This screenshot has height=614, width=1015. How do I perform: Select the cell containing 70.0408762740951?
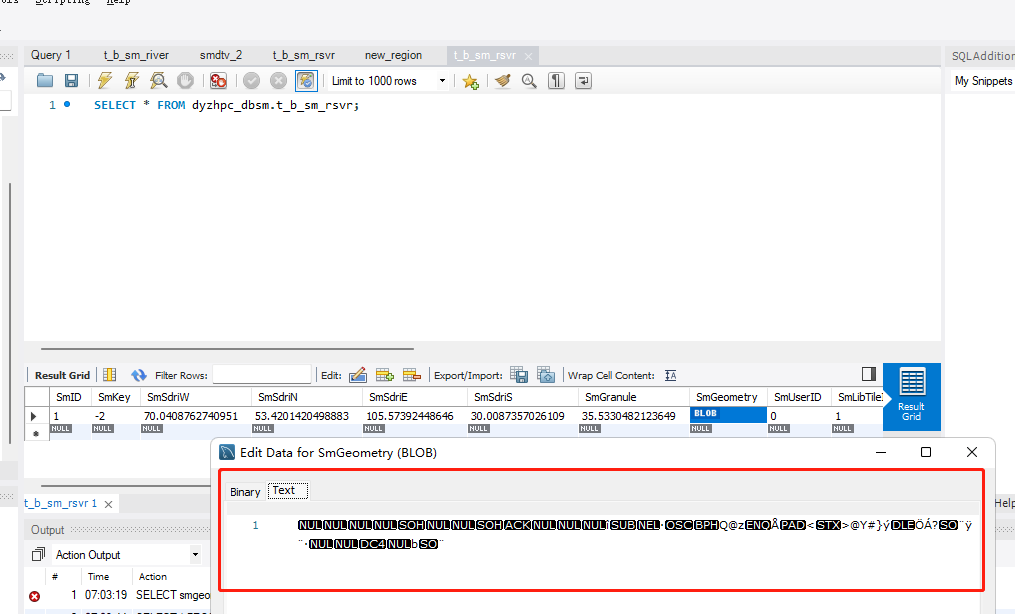(x=195, y=415)
